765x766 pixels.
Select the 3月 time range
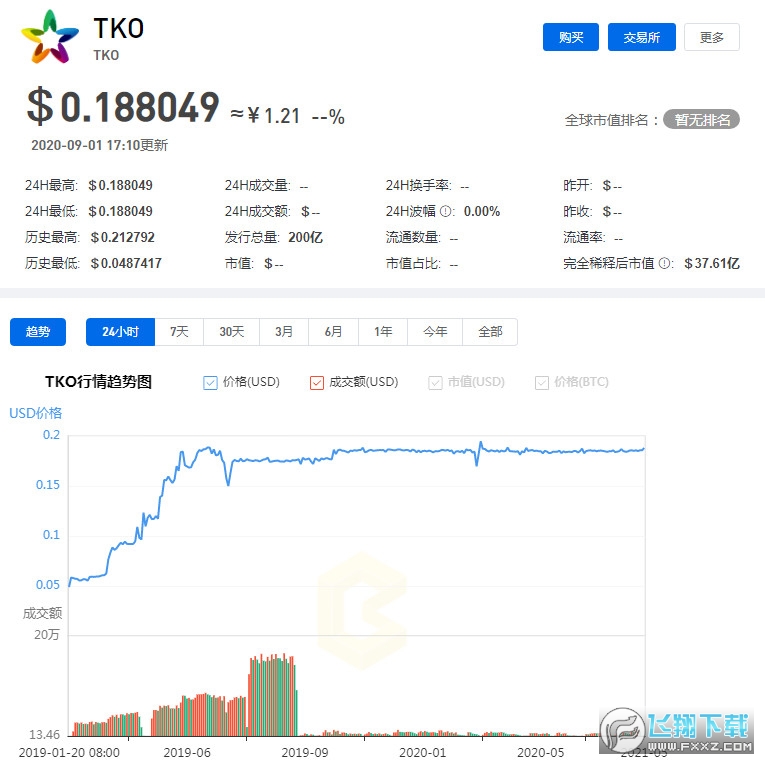[x=284, y=332]
